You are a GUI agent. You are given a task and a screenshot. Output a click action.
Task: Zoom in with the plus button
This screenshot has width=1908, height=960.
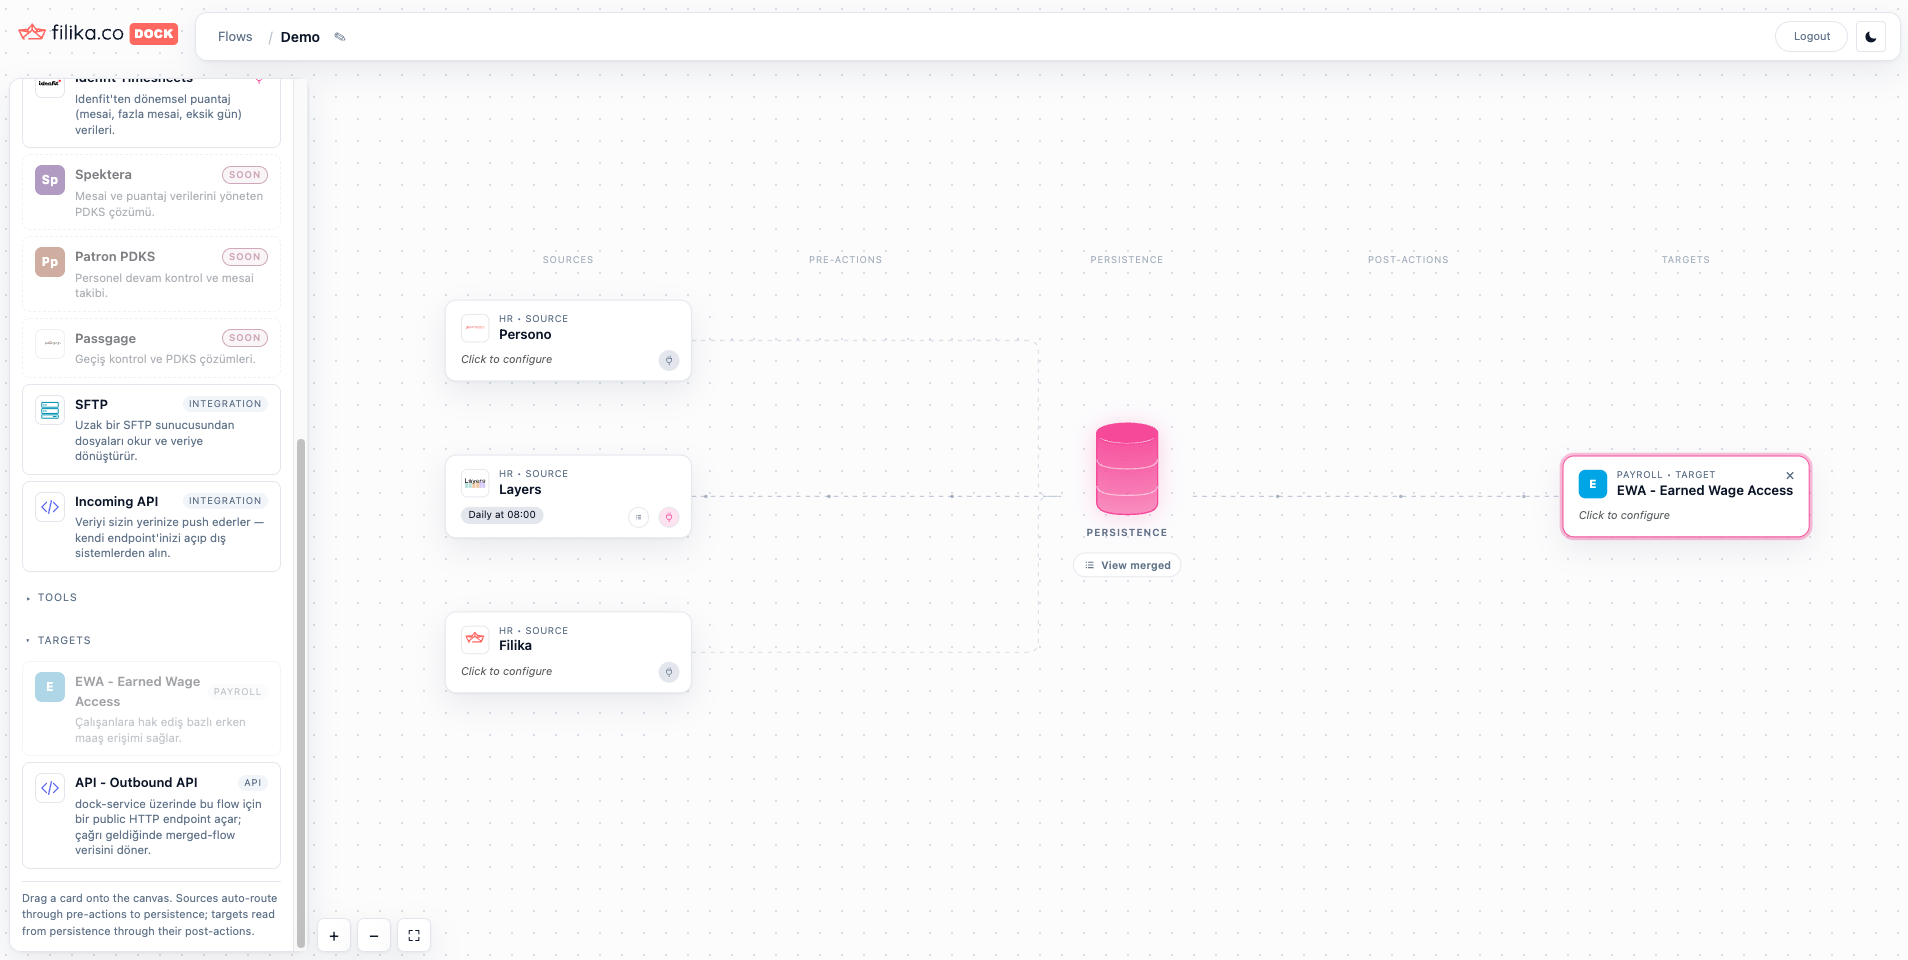tap(334, 936)
